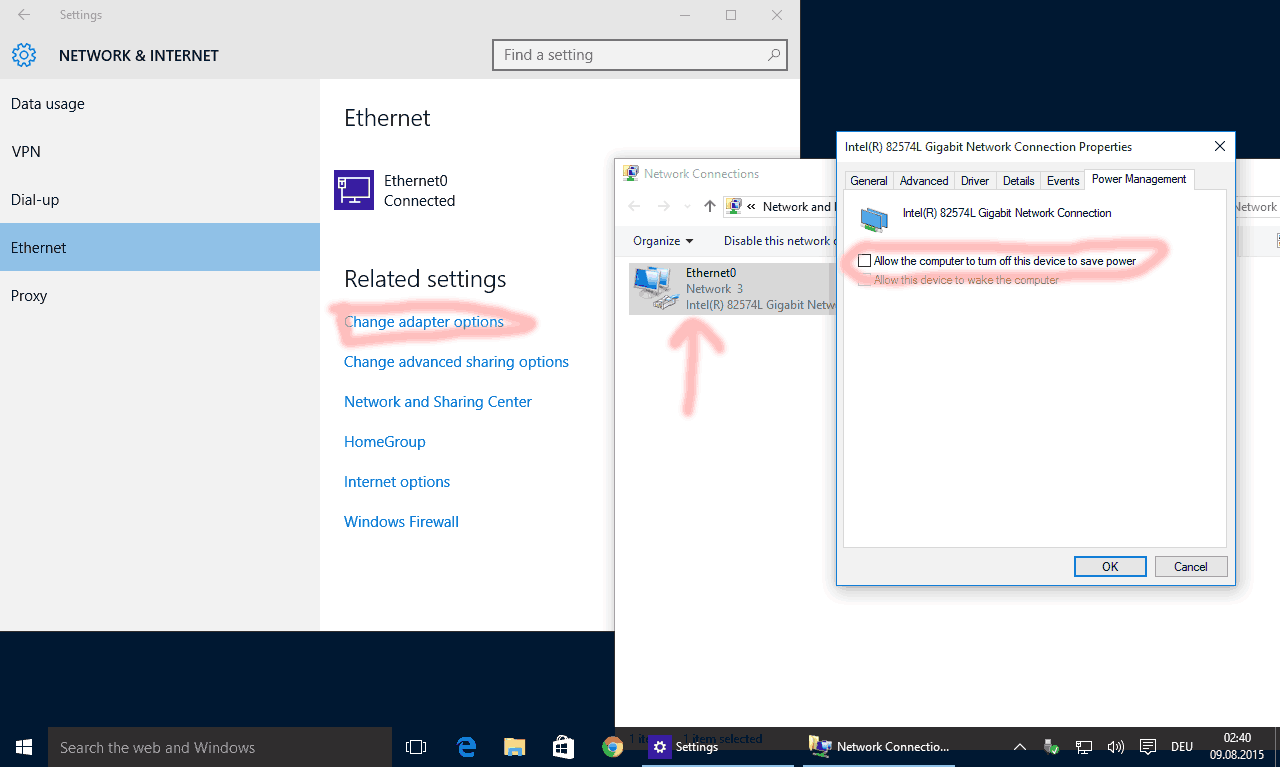Open the Change adapter options link
Image resolution: width=1280 pixels, height=767 pixels.
(424, 321)
